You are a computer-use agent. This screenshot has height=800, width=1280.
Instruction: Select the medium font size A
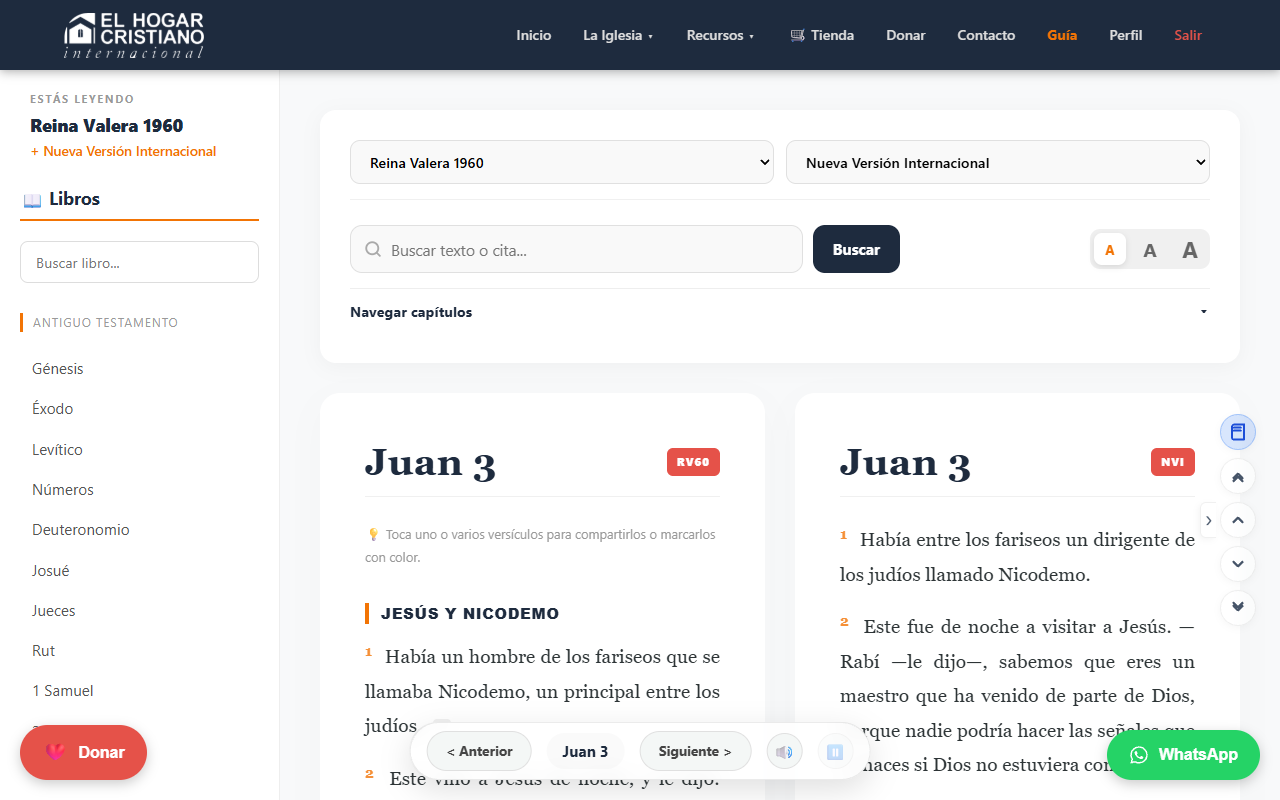[x=1150, y=250]
